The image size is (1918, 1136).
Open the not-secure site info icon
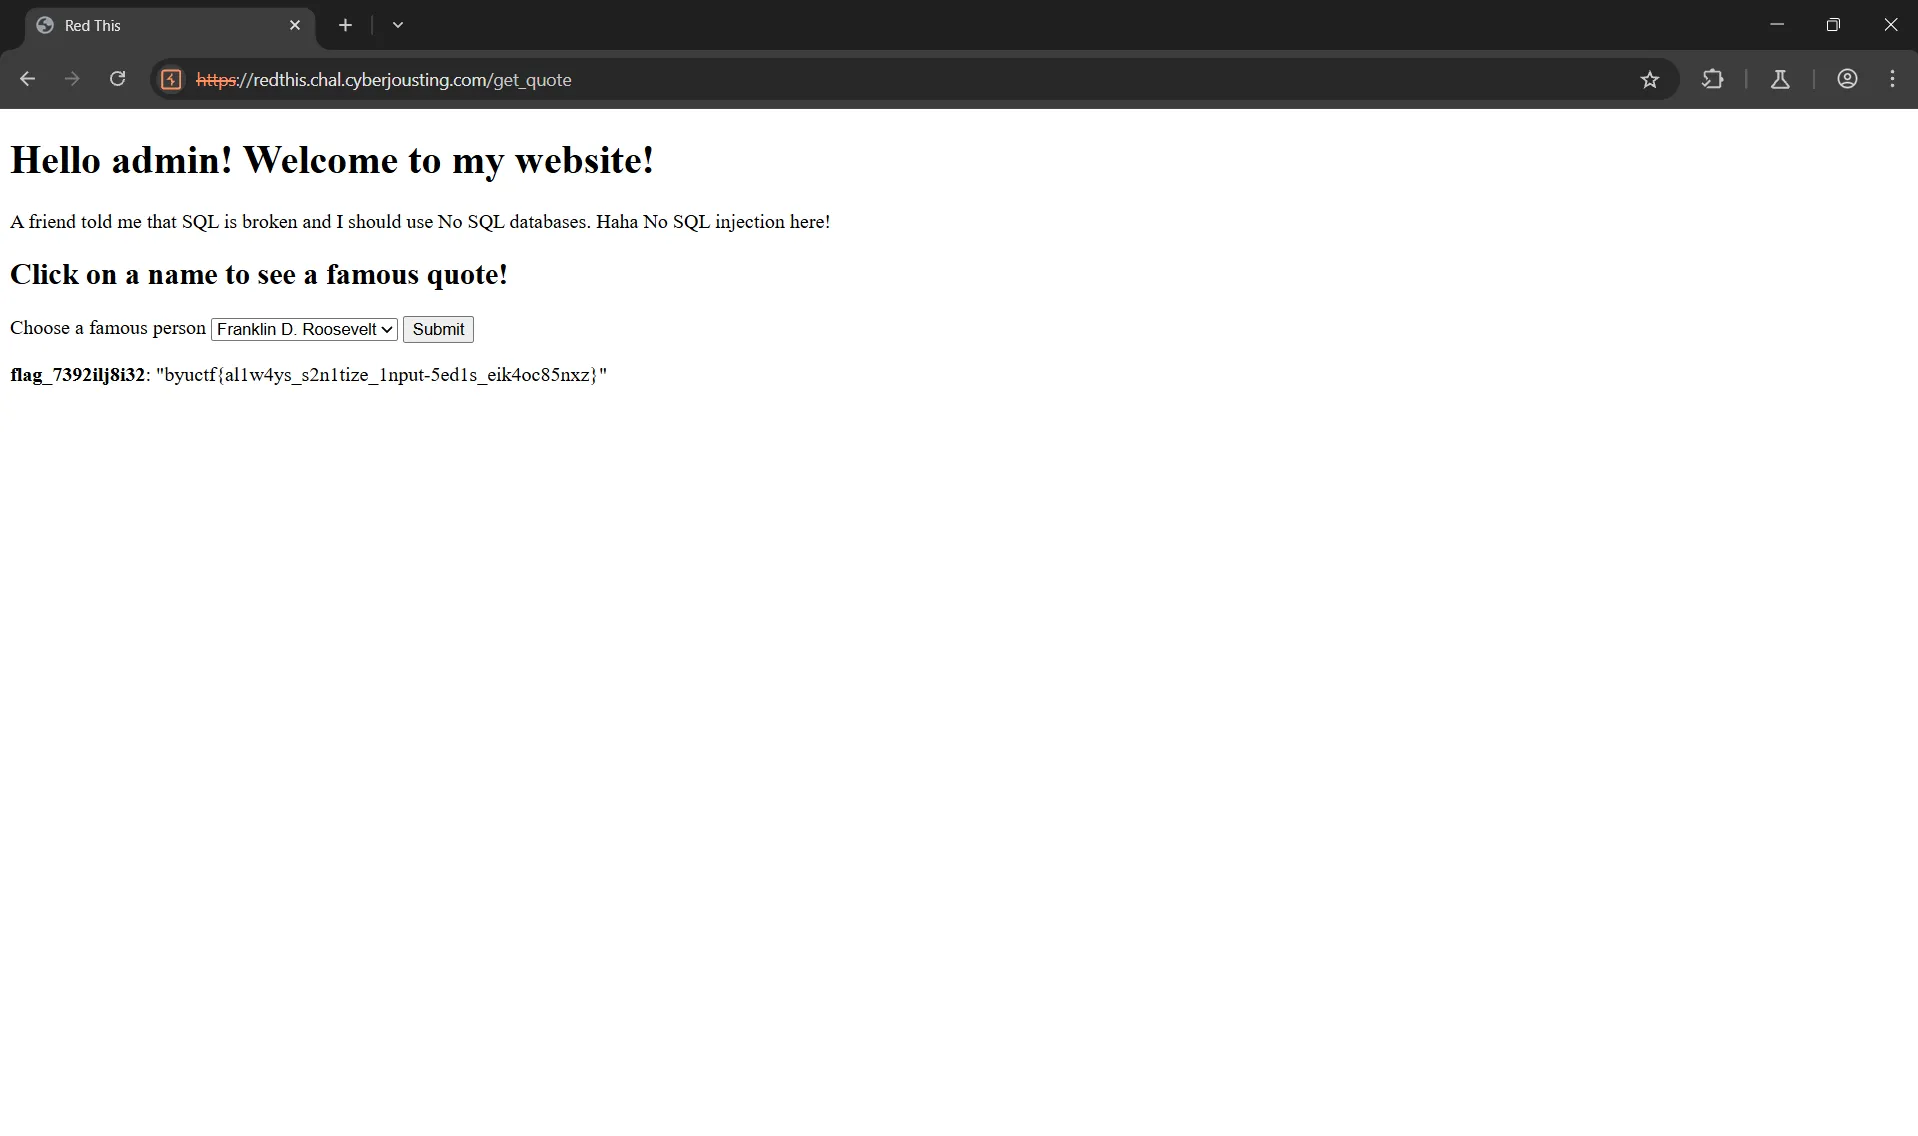tap(171, 80)
